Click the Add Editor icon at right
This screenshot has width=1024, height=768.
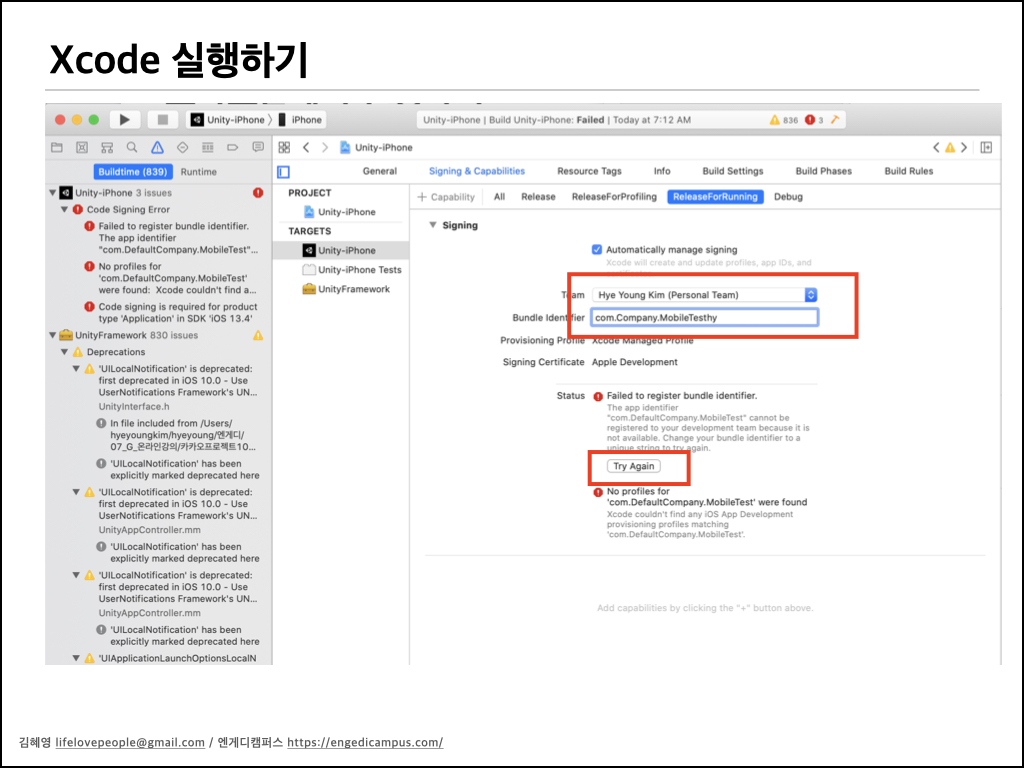click(986, 148)
